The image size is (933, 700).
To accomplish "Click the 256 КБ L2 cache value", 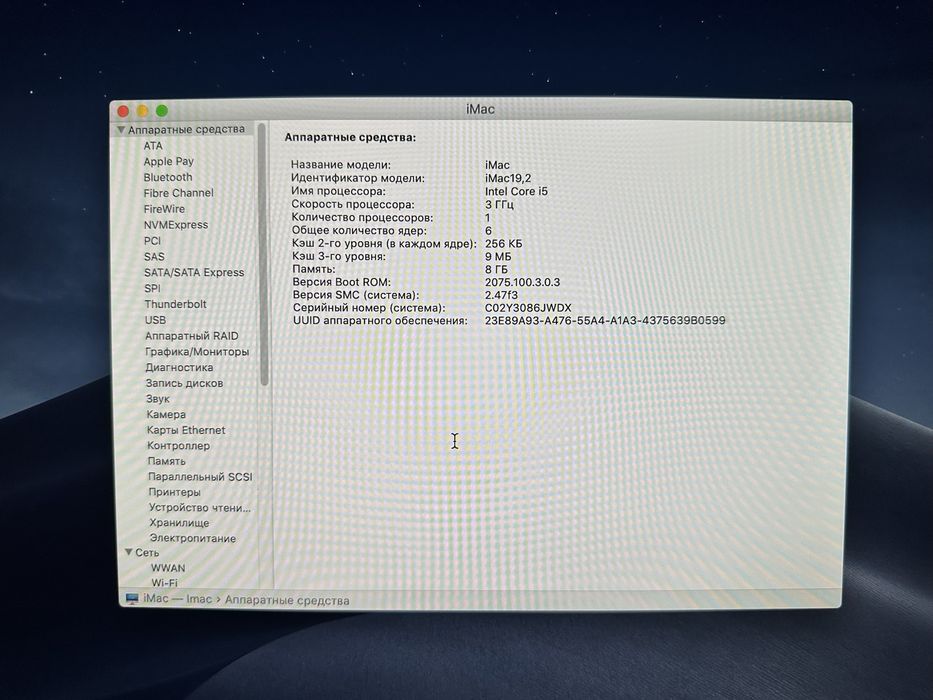I will (503, 243).
